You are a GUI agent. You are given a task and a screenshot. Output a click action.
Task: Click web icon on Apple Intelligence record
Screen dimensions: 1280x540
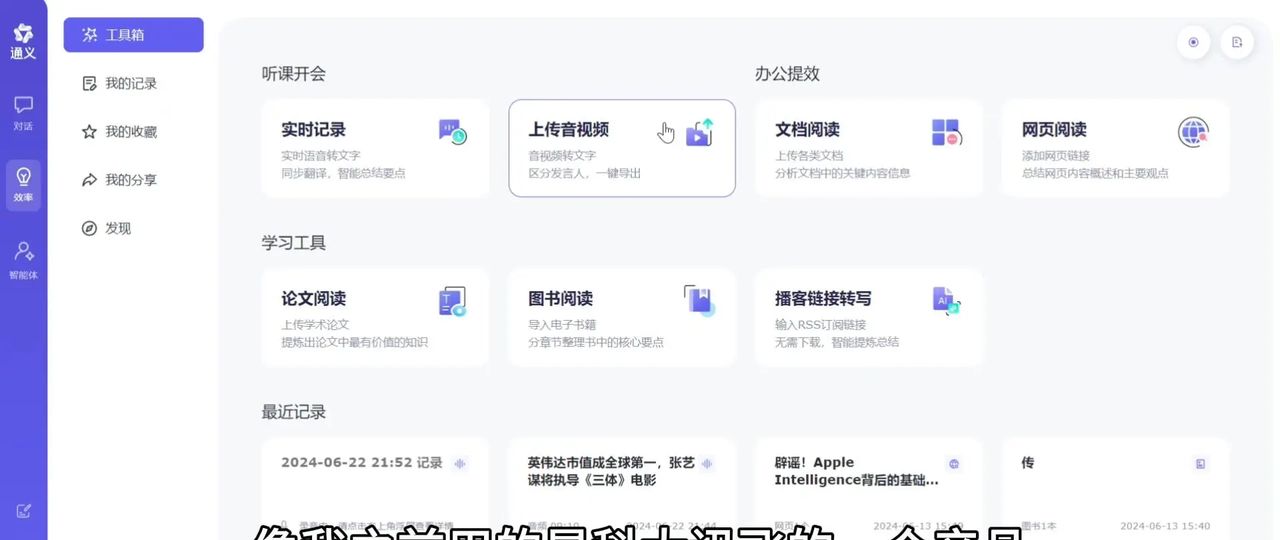point(954,463)
